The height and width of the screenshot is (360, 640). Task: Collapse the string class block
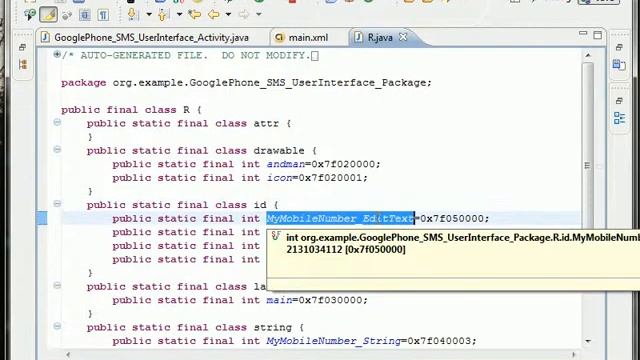pos(57,326)
